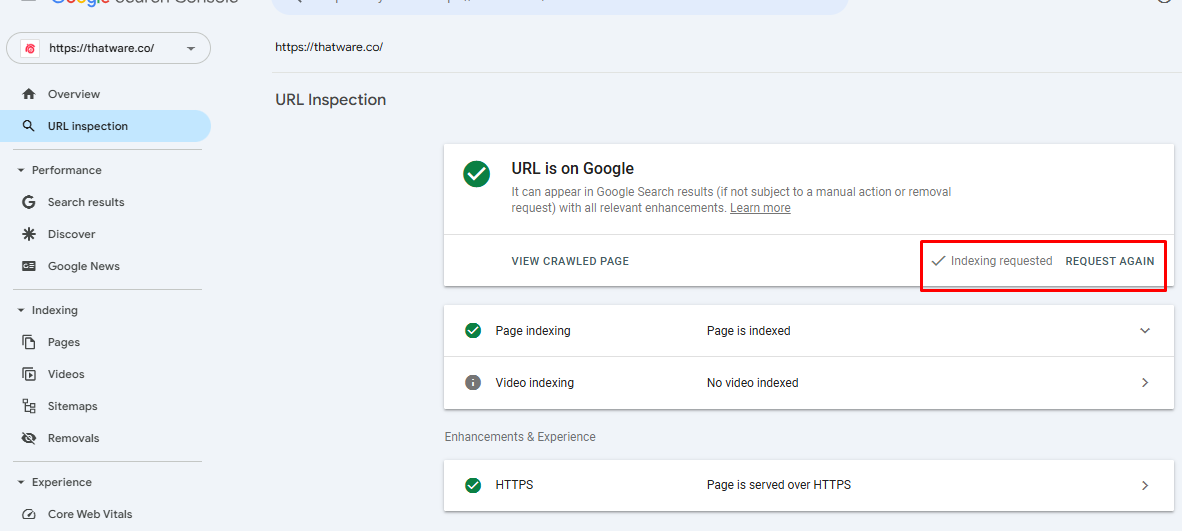The width and height of the screenshot is (1182, 531).
Task: Click the sitemap tree icon
Action: (x=29, y=406)
